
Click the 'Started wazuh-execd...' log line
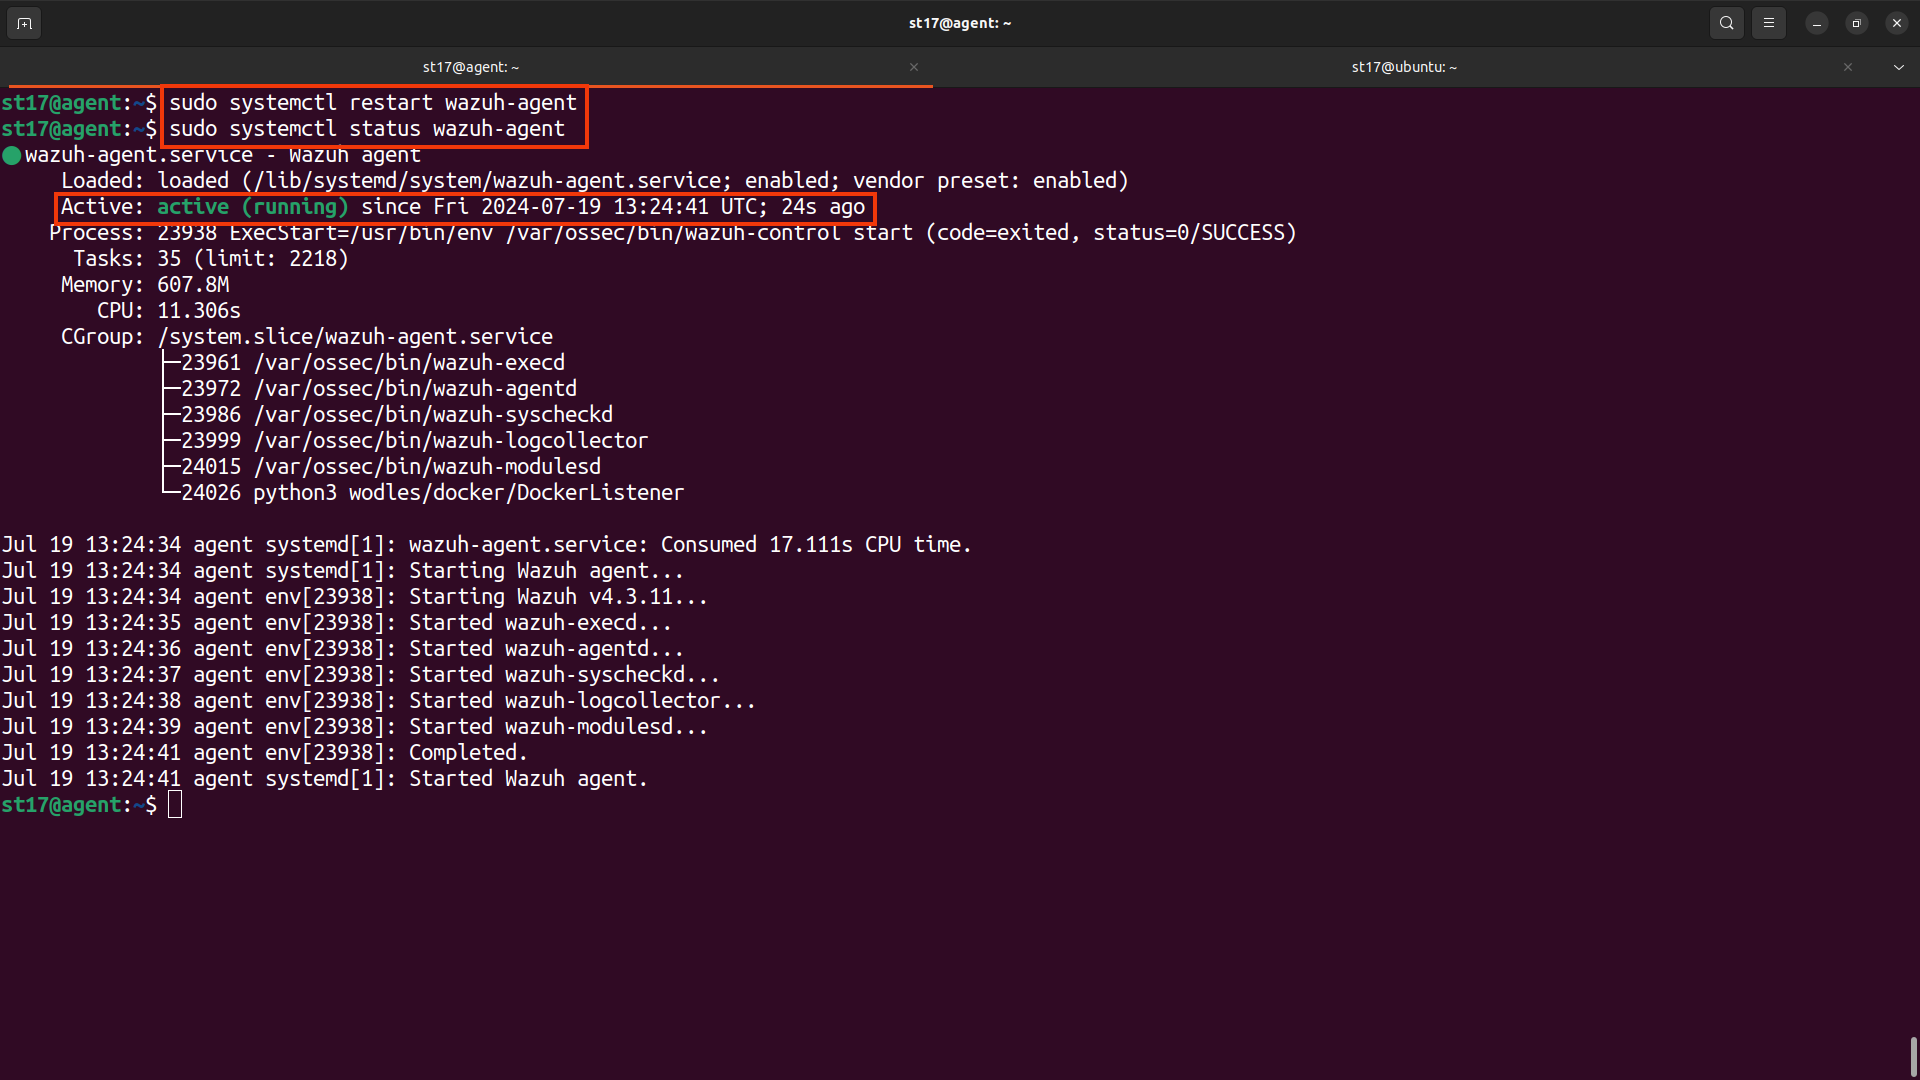coord(337,623)
